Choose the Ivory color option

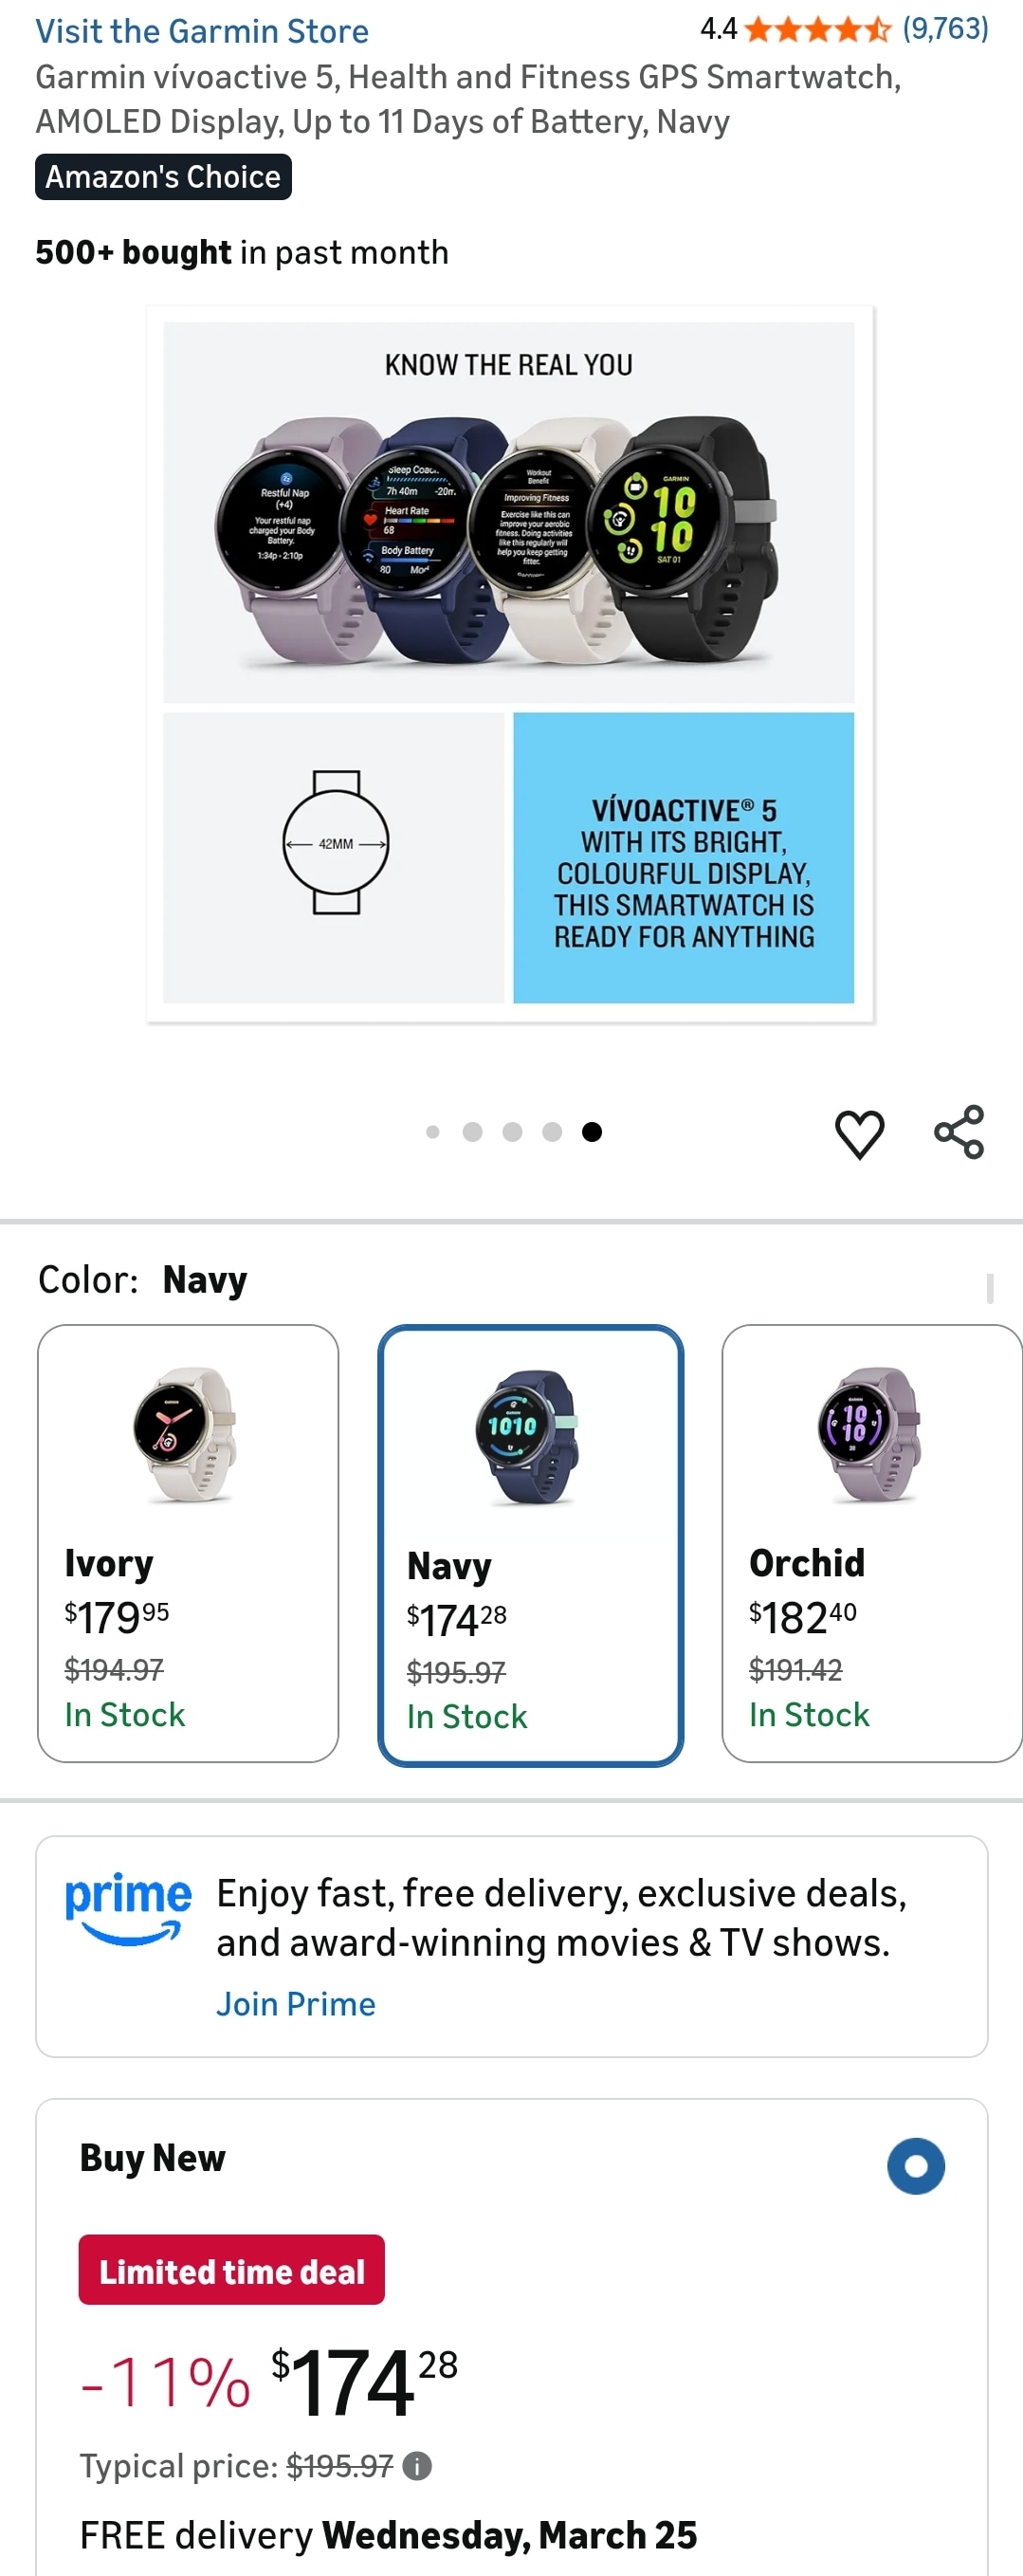pyautogui.click(x=188, y=1543)
